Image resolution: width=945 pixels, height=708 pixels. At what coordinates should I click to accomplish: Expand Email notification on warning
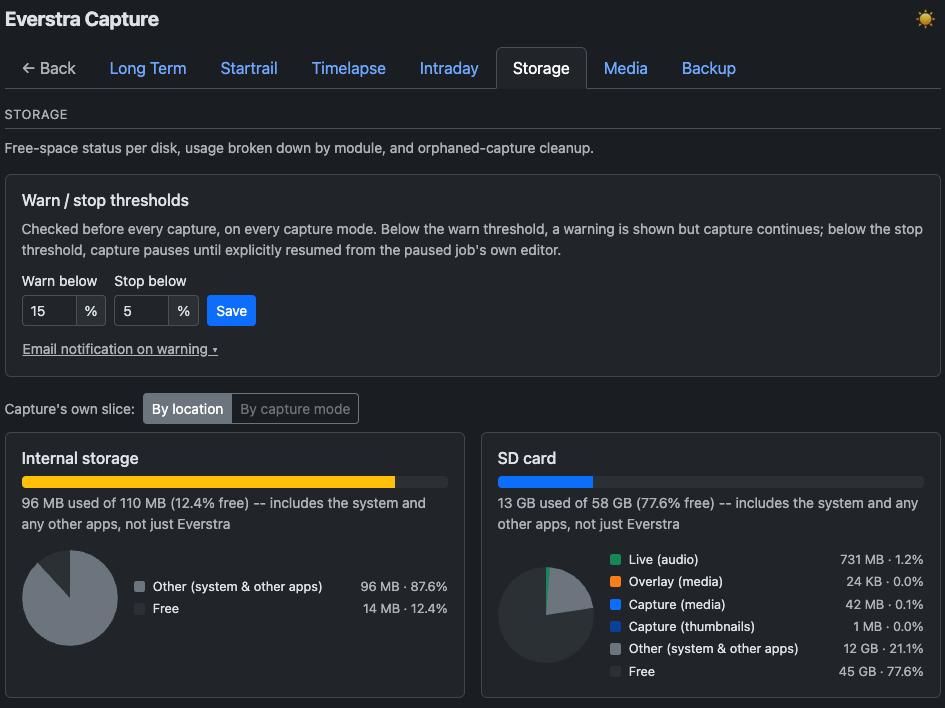pos(120,349)
